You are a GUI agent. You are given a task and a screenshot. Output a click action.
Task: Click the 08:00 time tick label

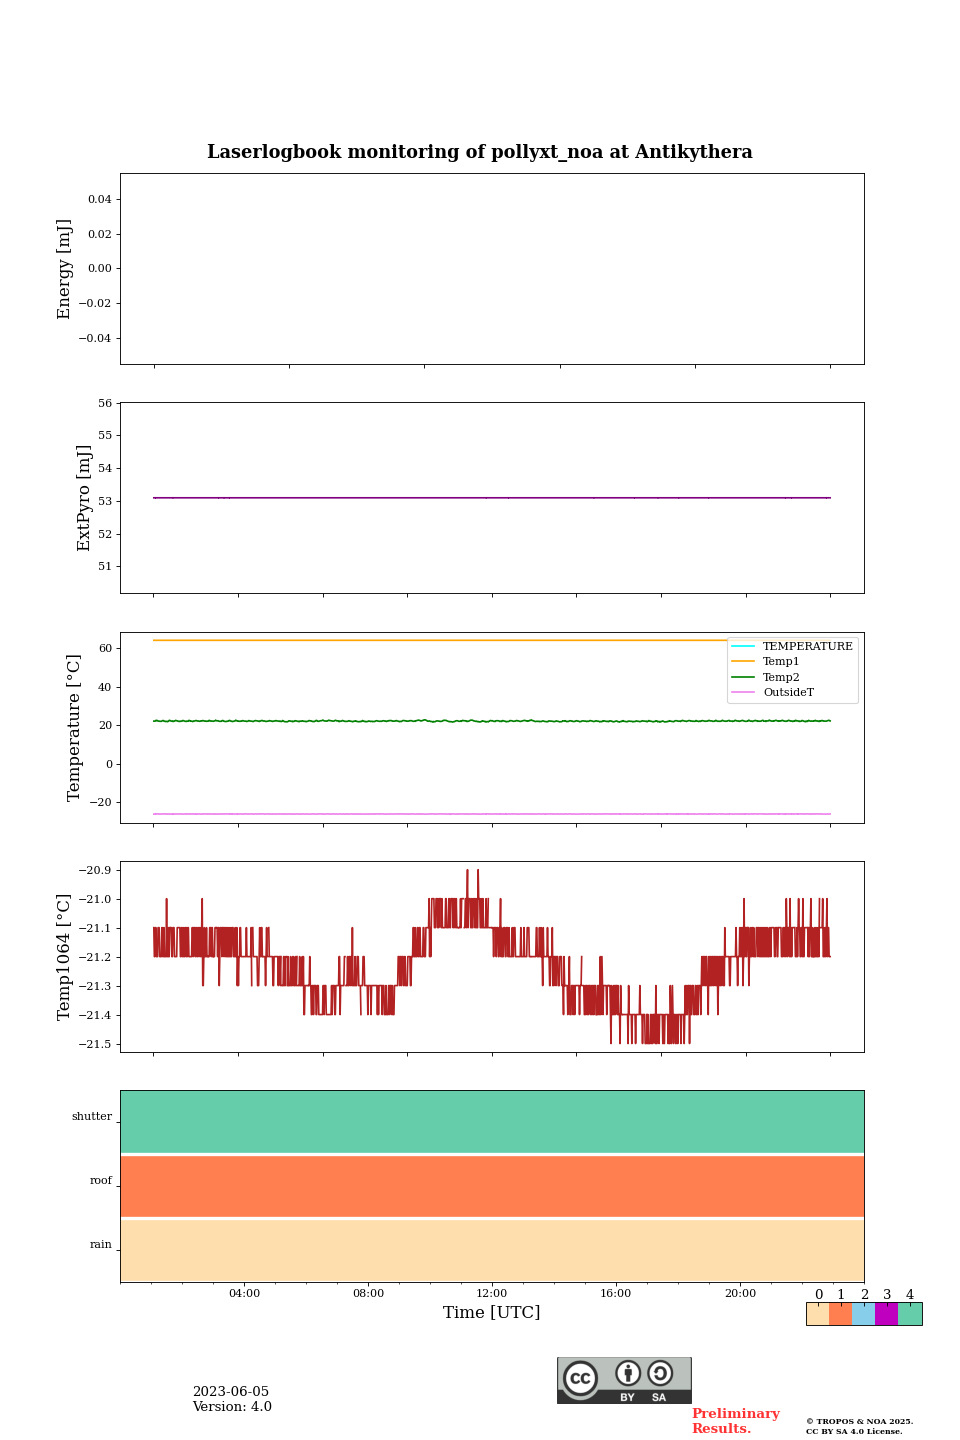[x=368, y=1293]
